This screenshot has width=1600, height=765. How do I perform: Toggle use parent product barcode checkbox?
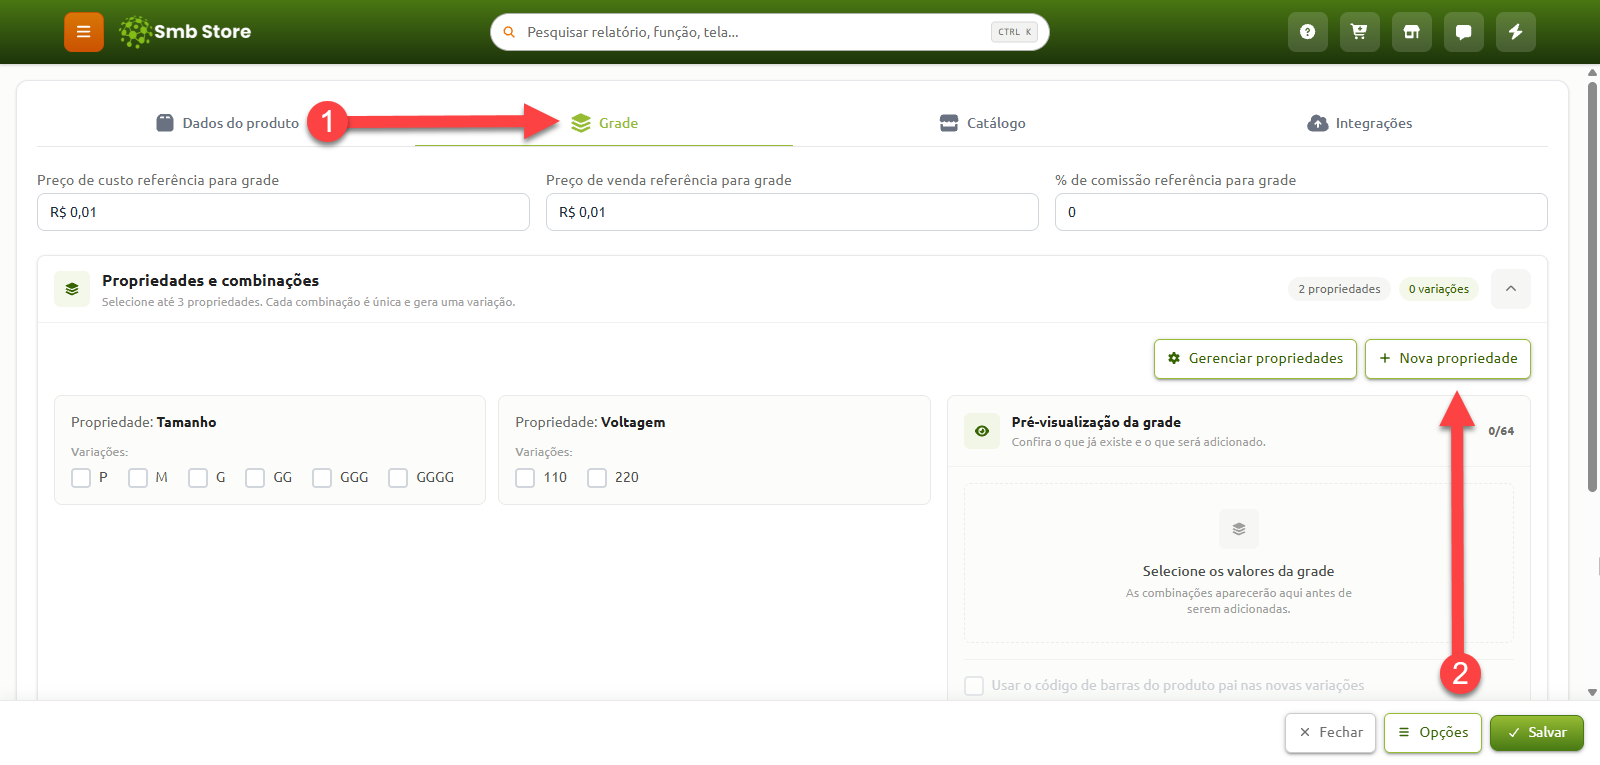coord(974,685)
